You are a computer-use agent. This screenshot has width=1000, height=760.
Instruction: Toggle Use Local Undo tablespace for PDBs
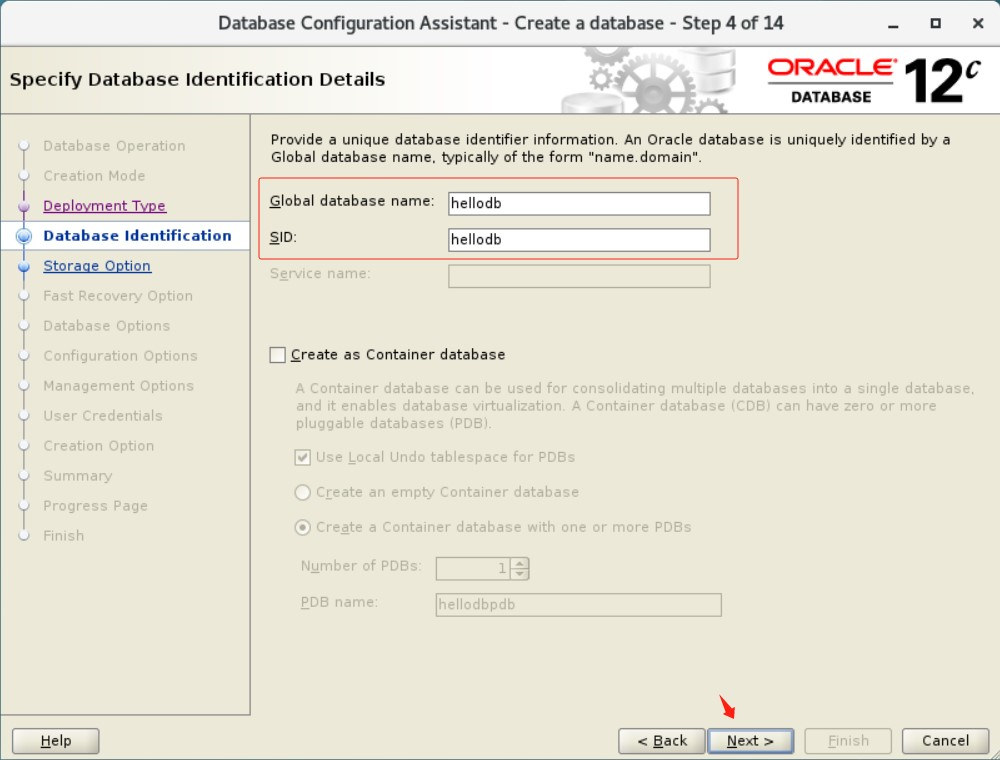click(x=302, y=457)
